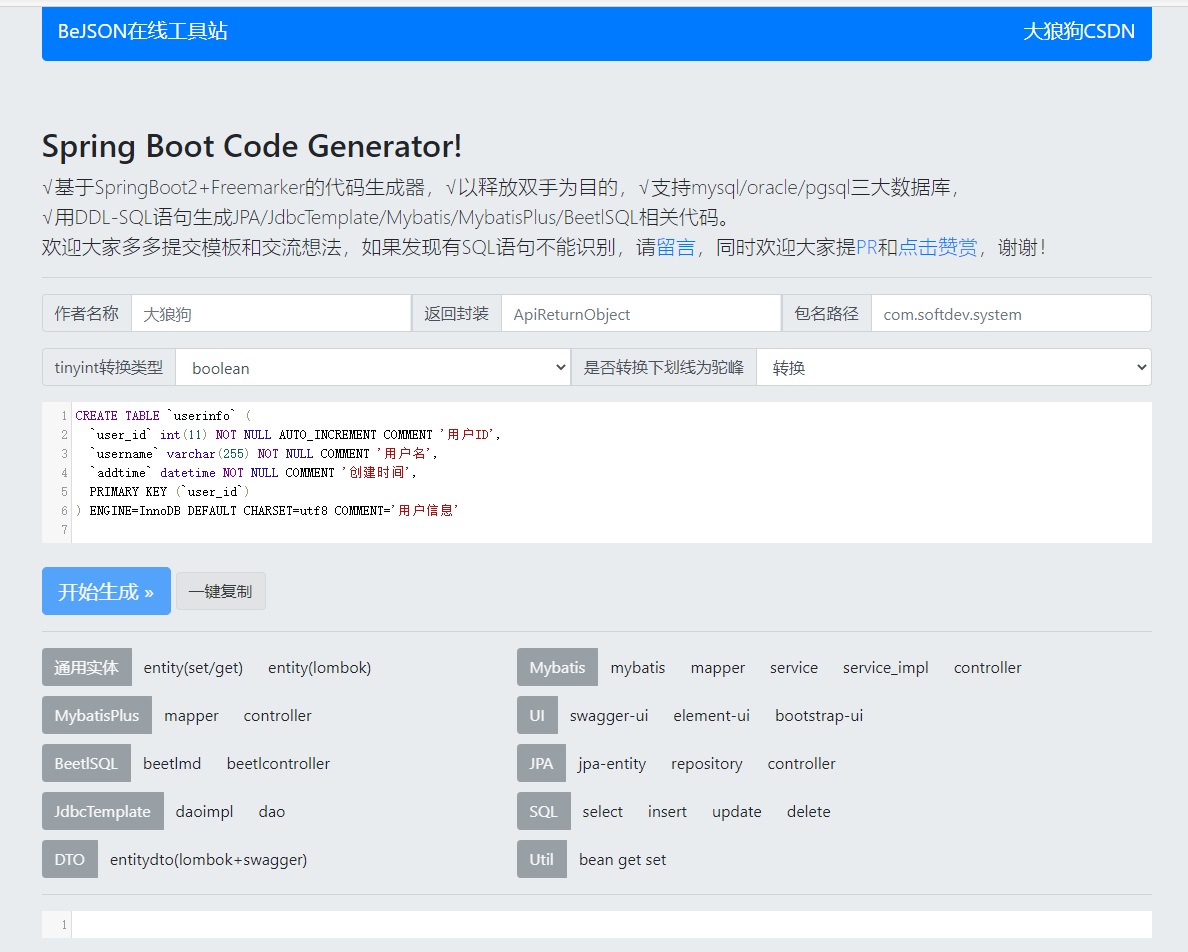1188x952 pixels.
Task: Click the BeJSON在线工具站 header link
Action: click(143, 32)
